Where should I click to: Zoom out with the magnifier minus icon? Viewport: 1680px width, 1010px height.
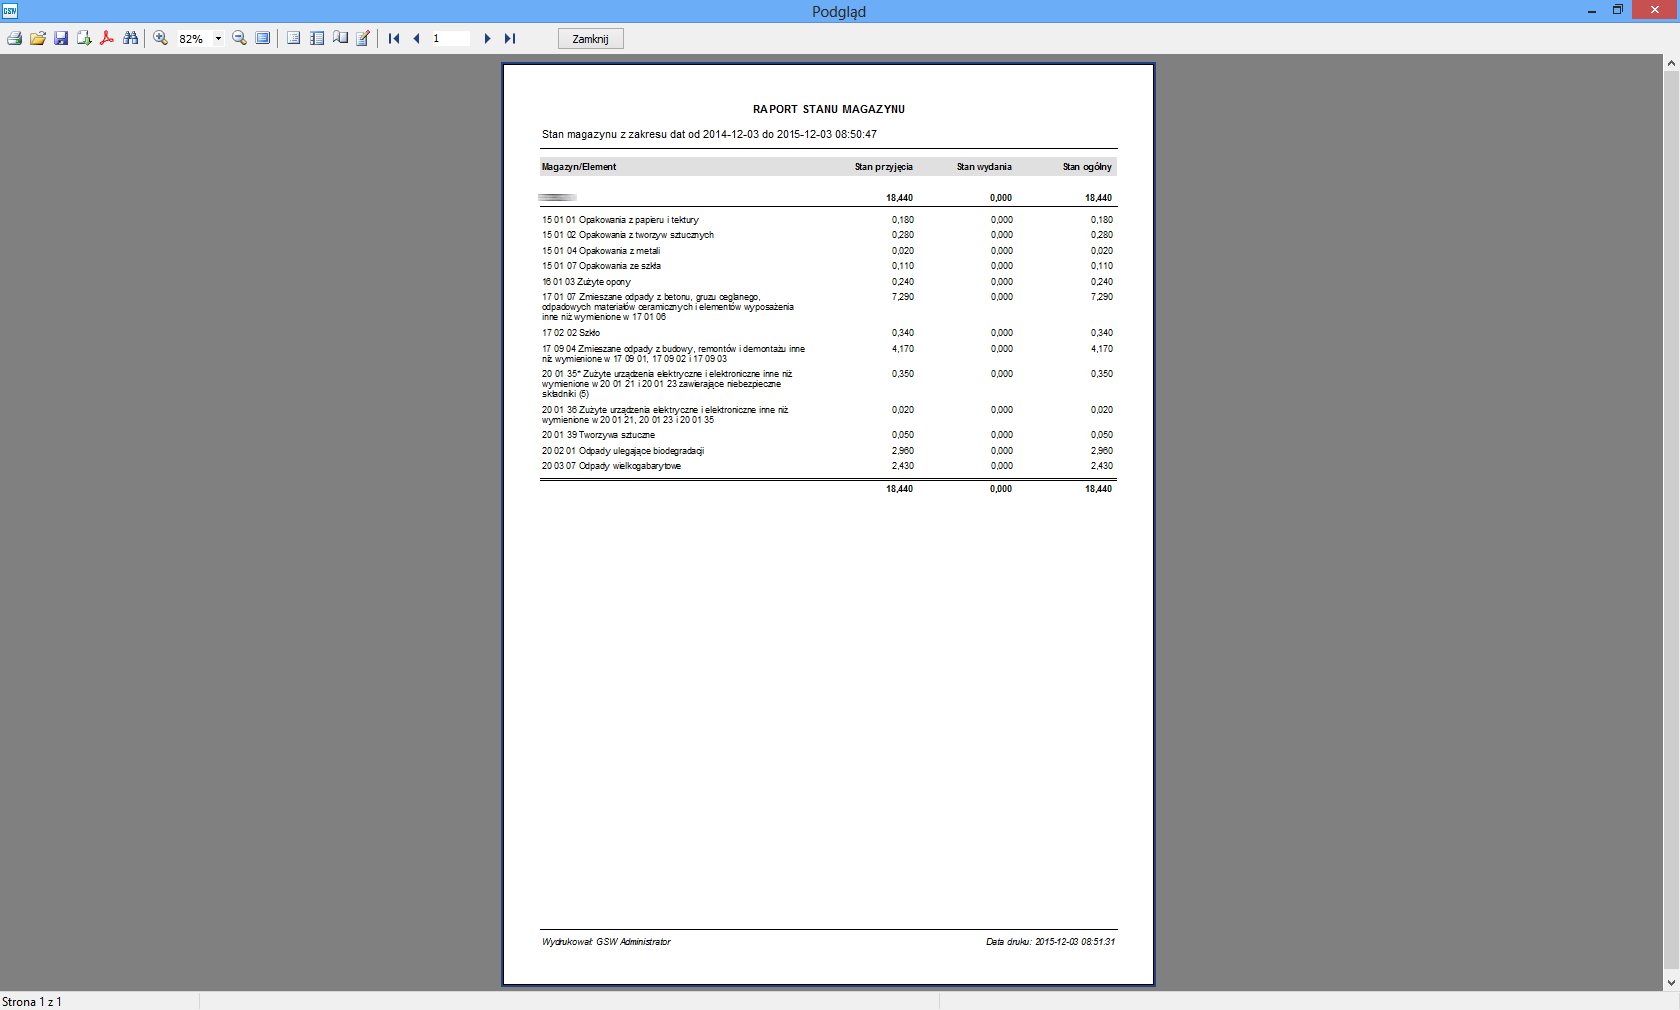tap(239, 38)
